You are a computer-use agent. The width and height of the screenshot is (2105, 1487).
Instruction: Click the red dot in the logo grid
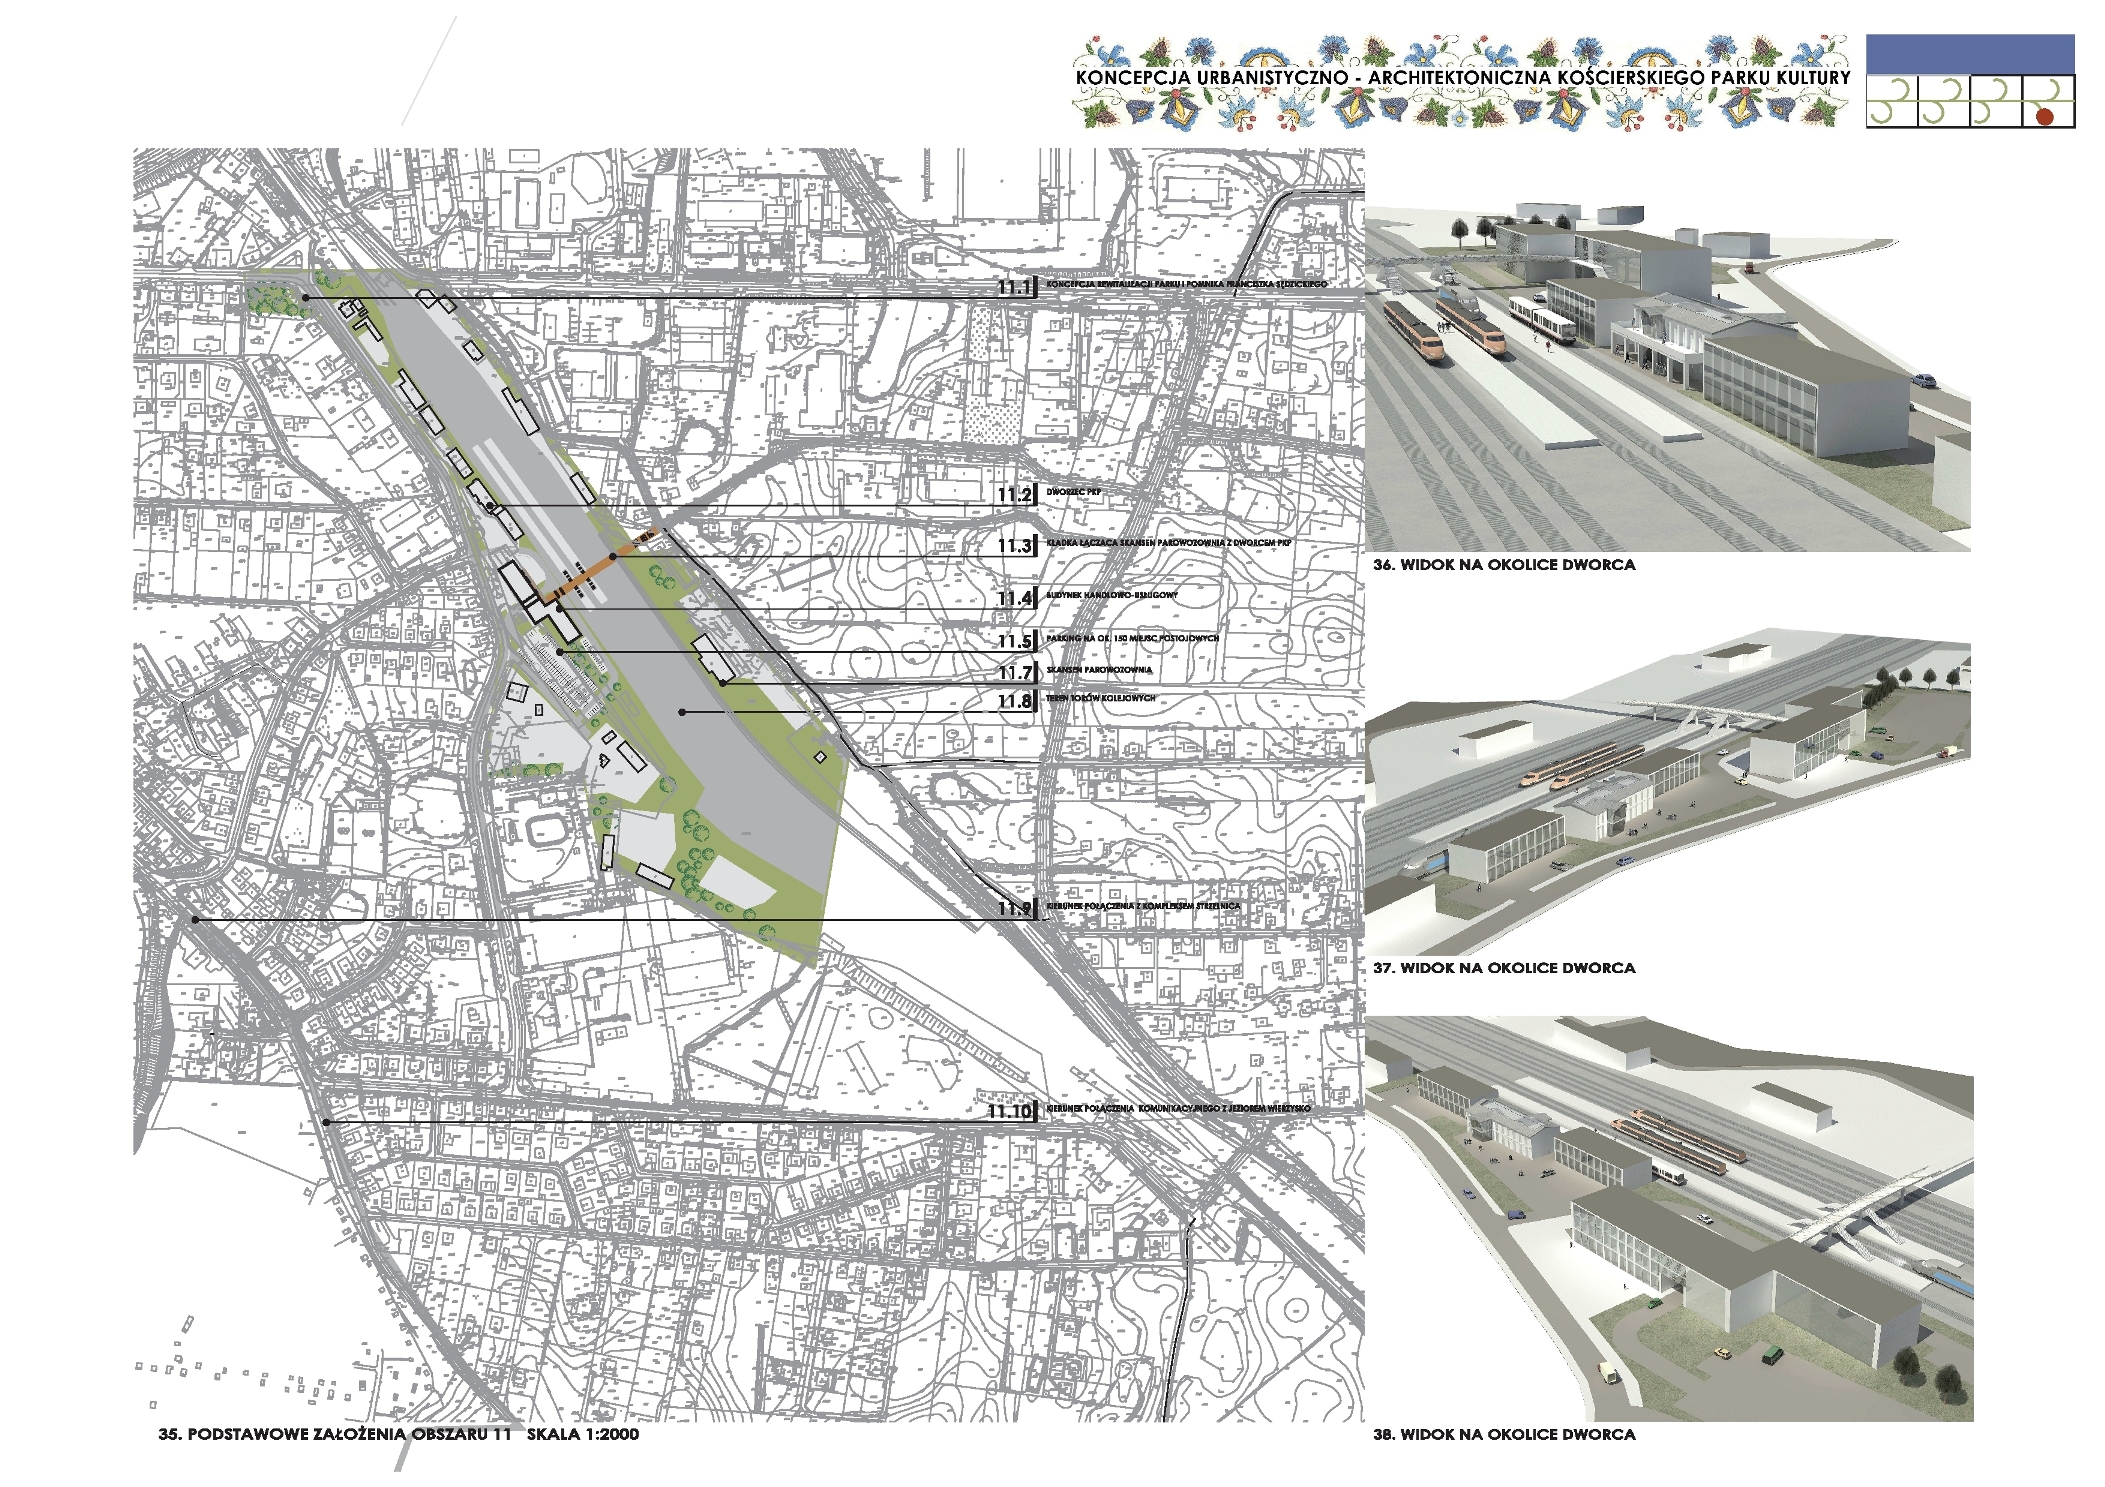[2044, 116]
